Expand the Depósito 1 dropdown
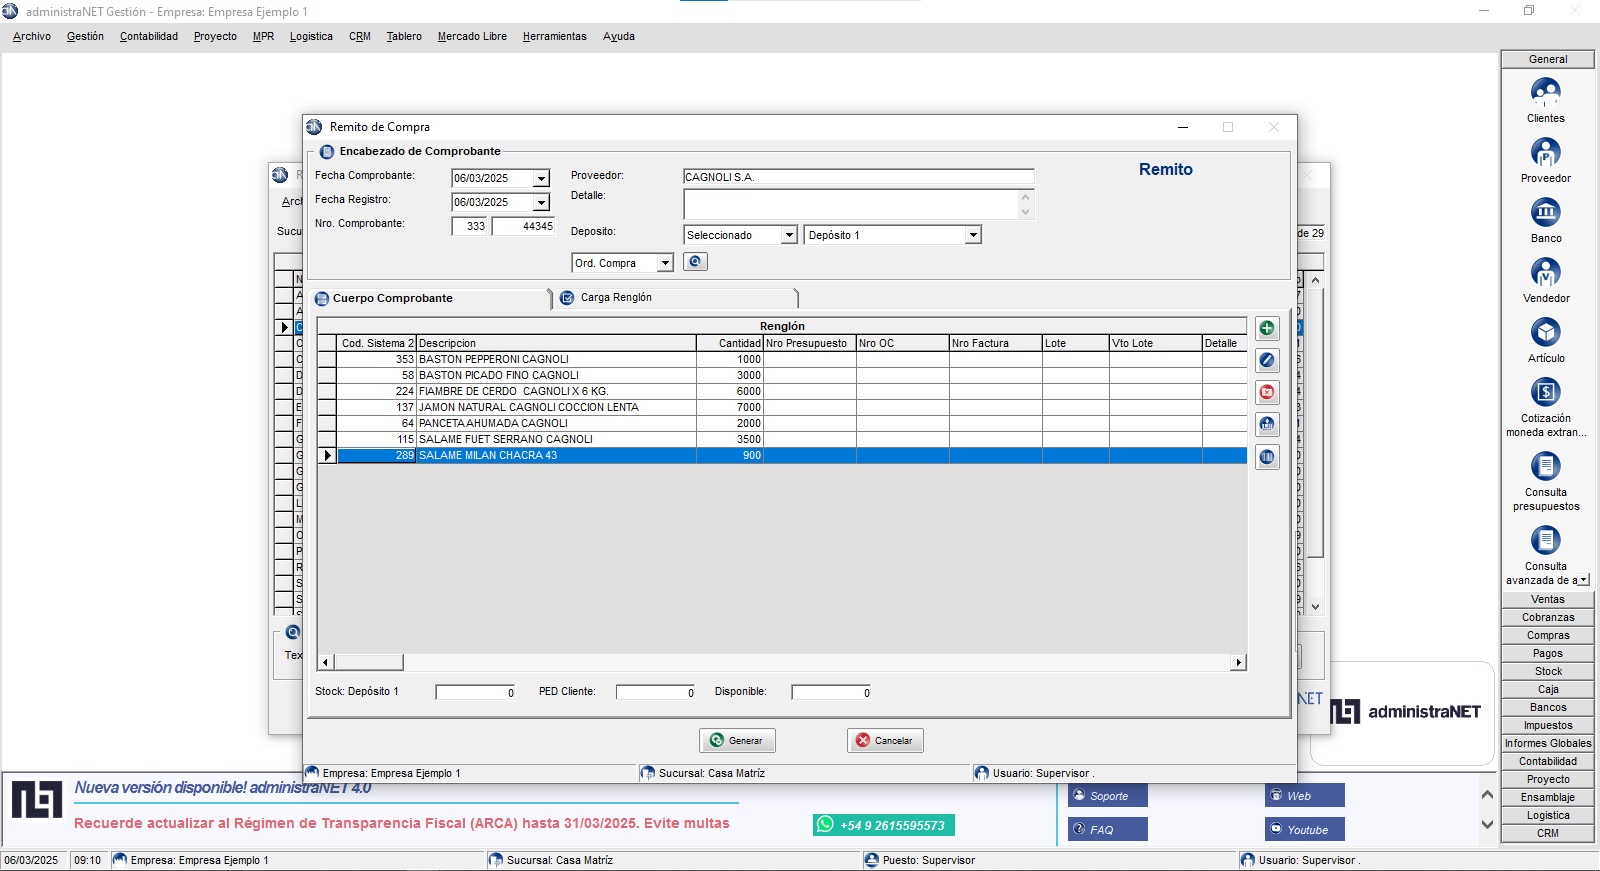 click(x=973, y=235)
